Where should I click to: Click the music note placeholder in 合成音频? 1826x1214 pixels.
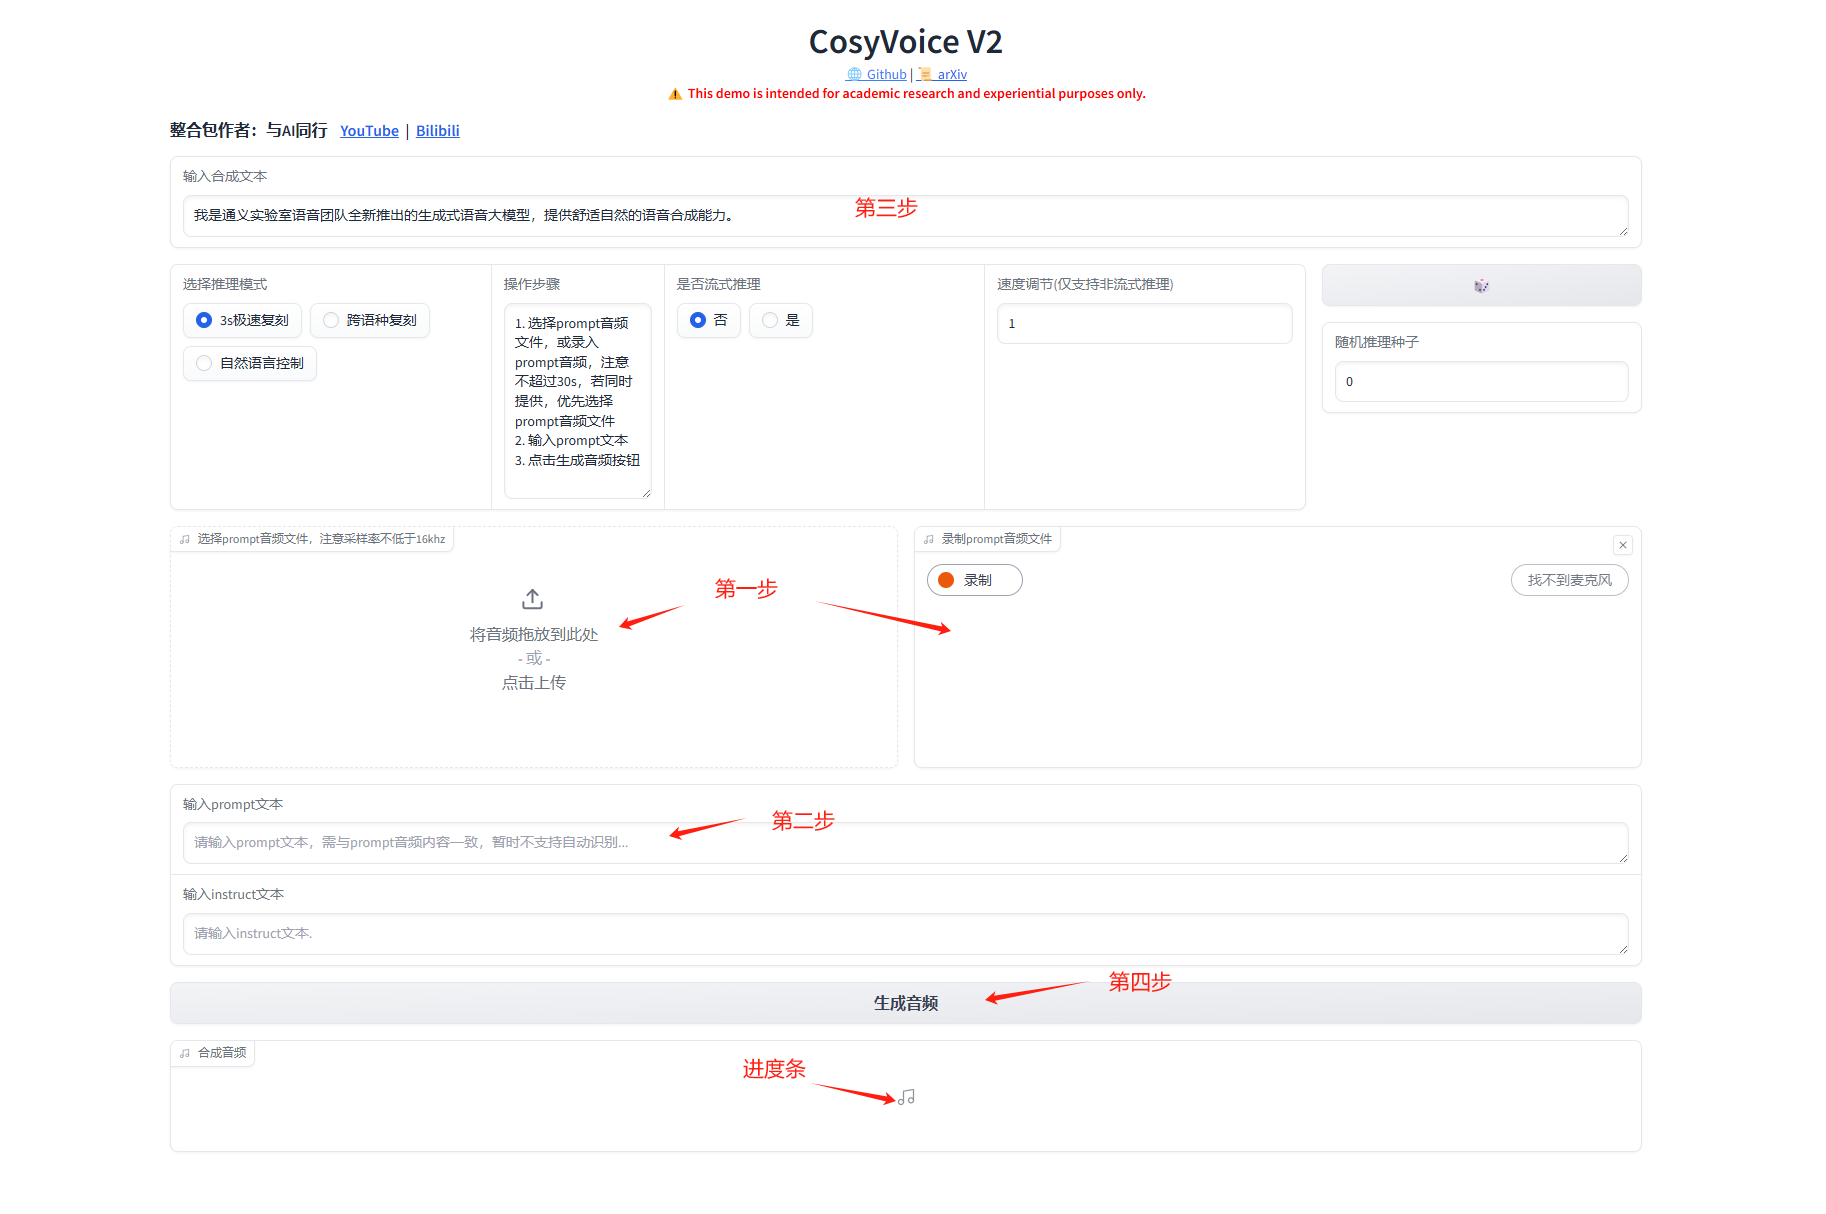[906, 1097]
